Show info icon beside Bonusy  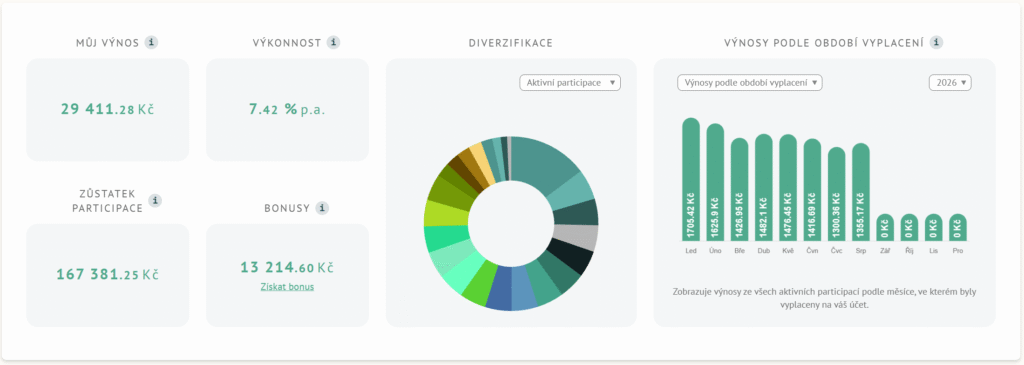pos(322,208)
